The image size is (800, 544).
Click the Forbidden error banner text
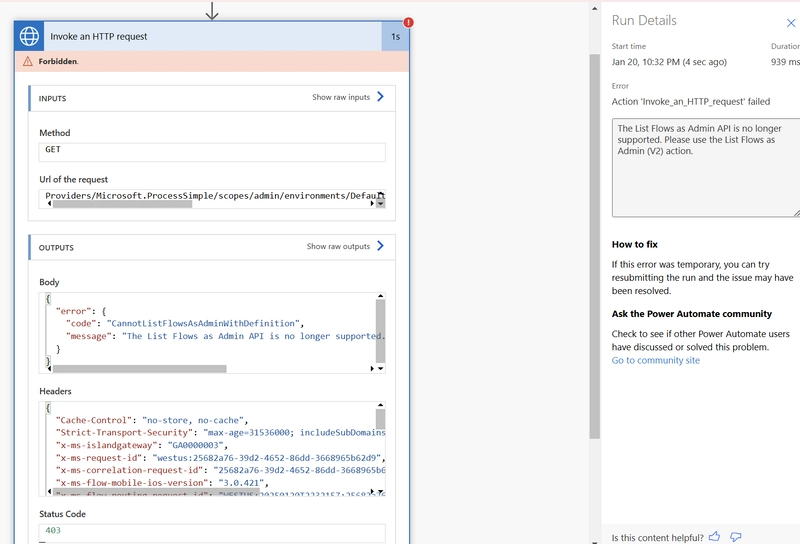[58, 61]
